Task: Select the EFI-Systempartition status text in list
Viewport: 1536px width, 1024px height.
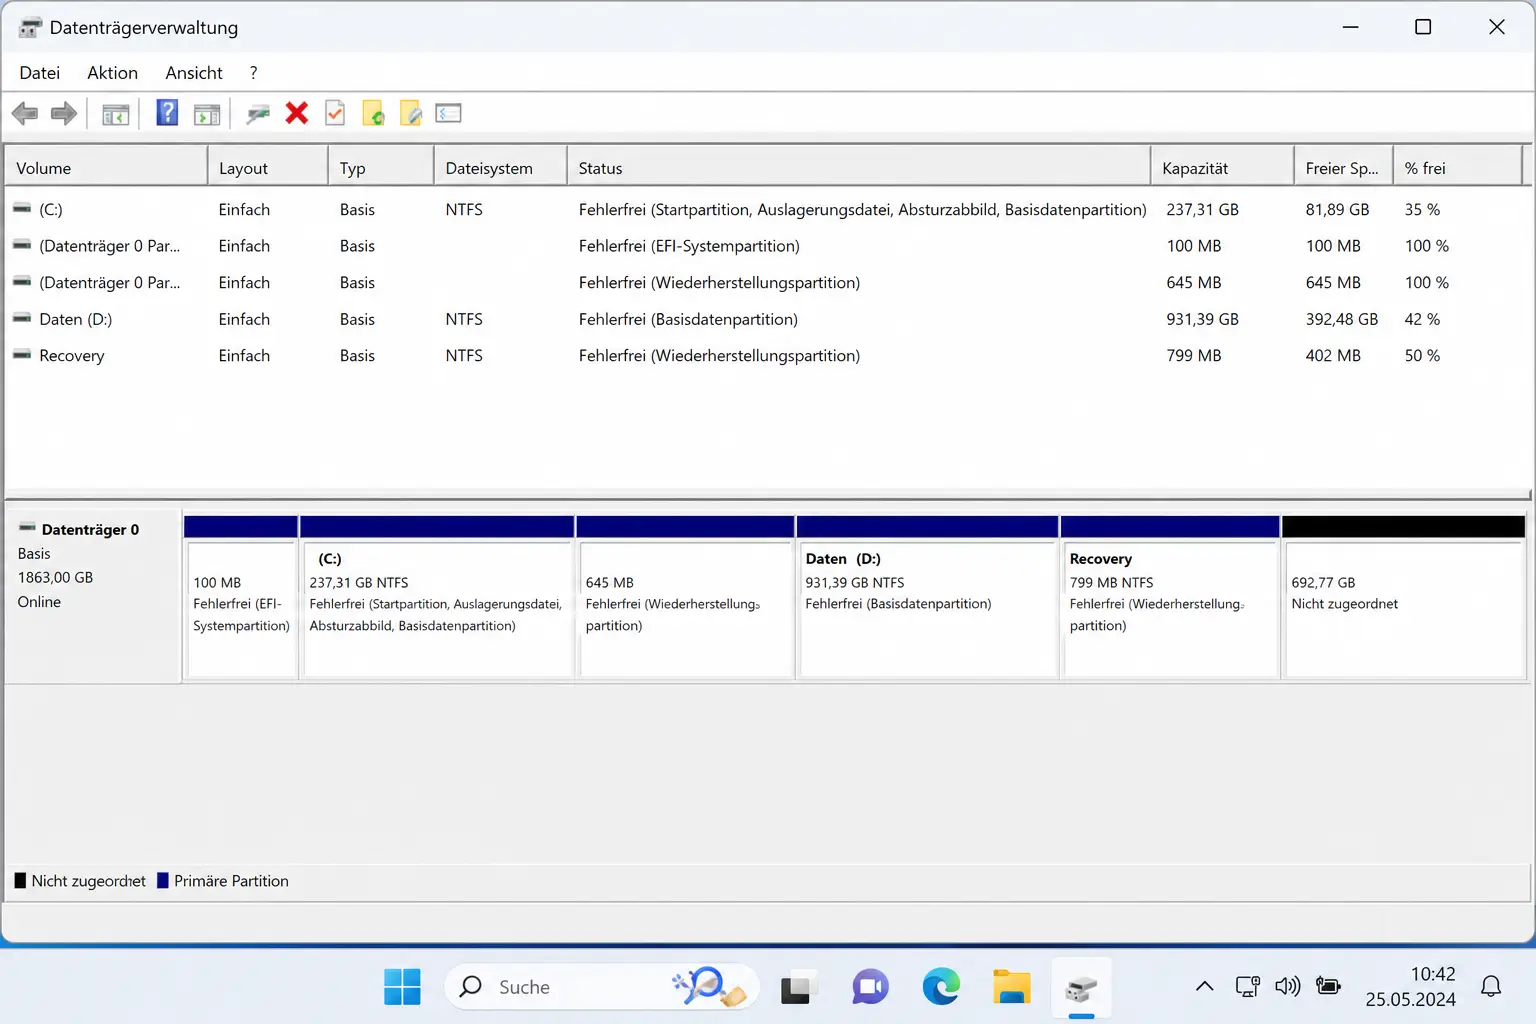Action: pyautogui.click(x=689, y=246)
